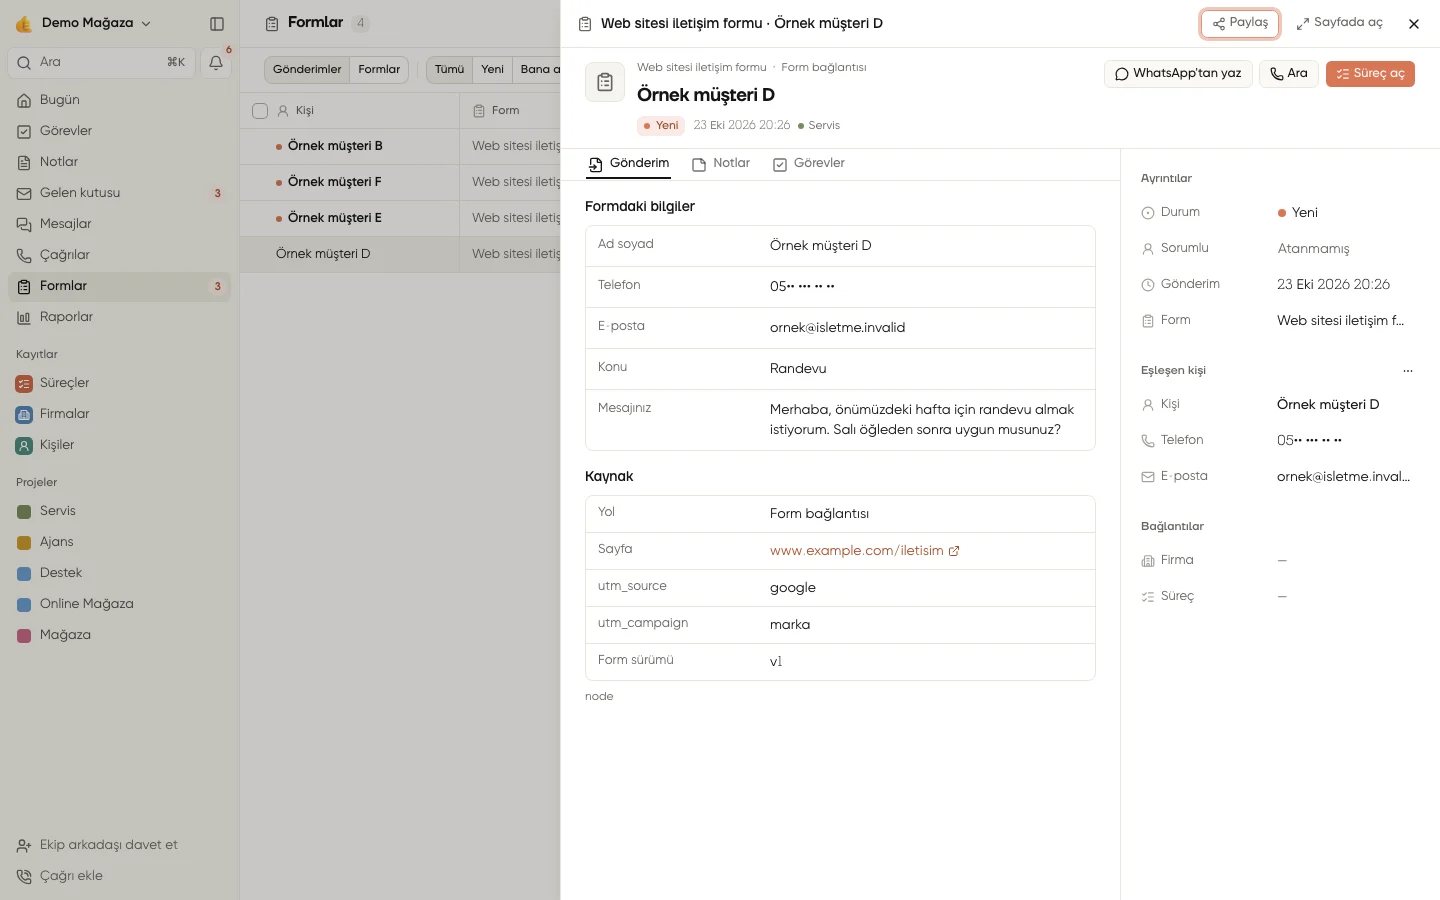Click the Paylaş button
The width and height of the screenshot is (1440, 900).
click(1240, 23)
